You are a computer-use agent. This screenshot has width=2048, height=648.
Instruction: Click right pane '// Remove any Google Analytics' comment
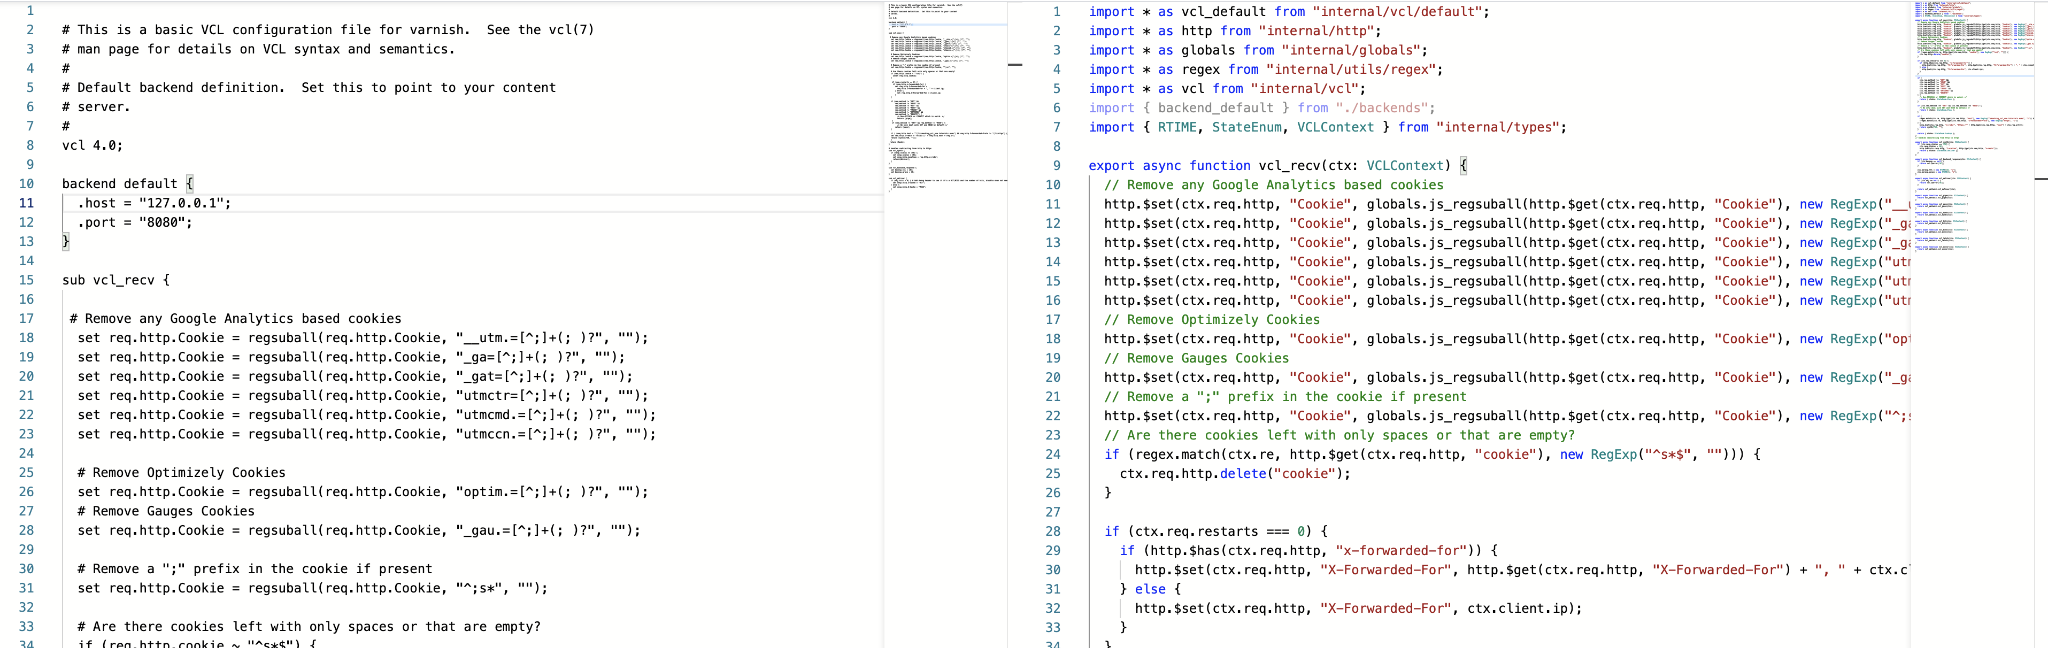coord(1274,185)
